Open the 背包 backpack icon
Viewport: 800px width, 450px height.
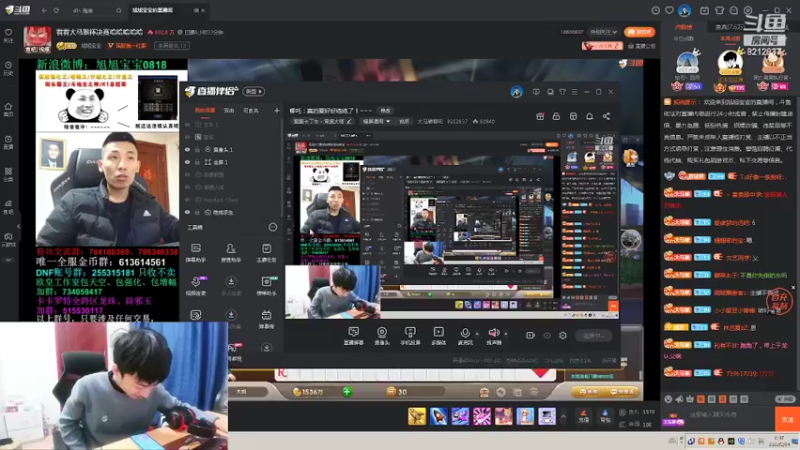605,416
